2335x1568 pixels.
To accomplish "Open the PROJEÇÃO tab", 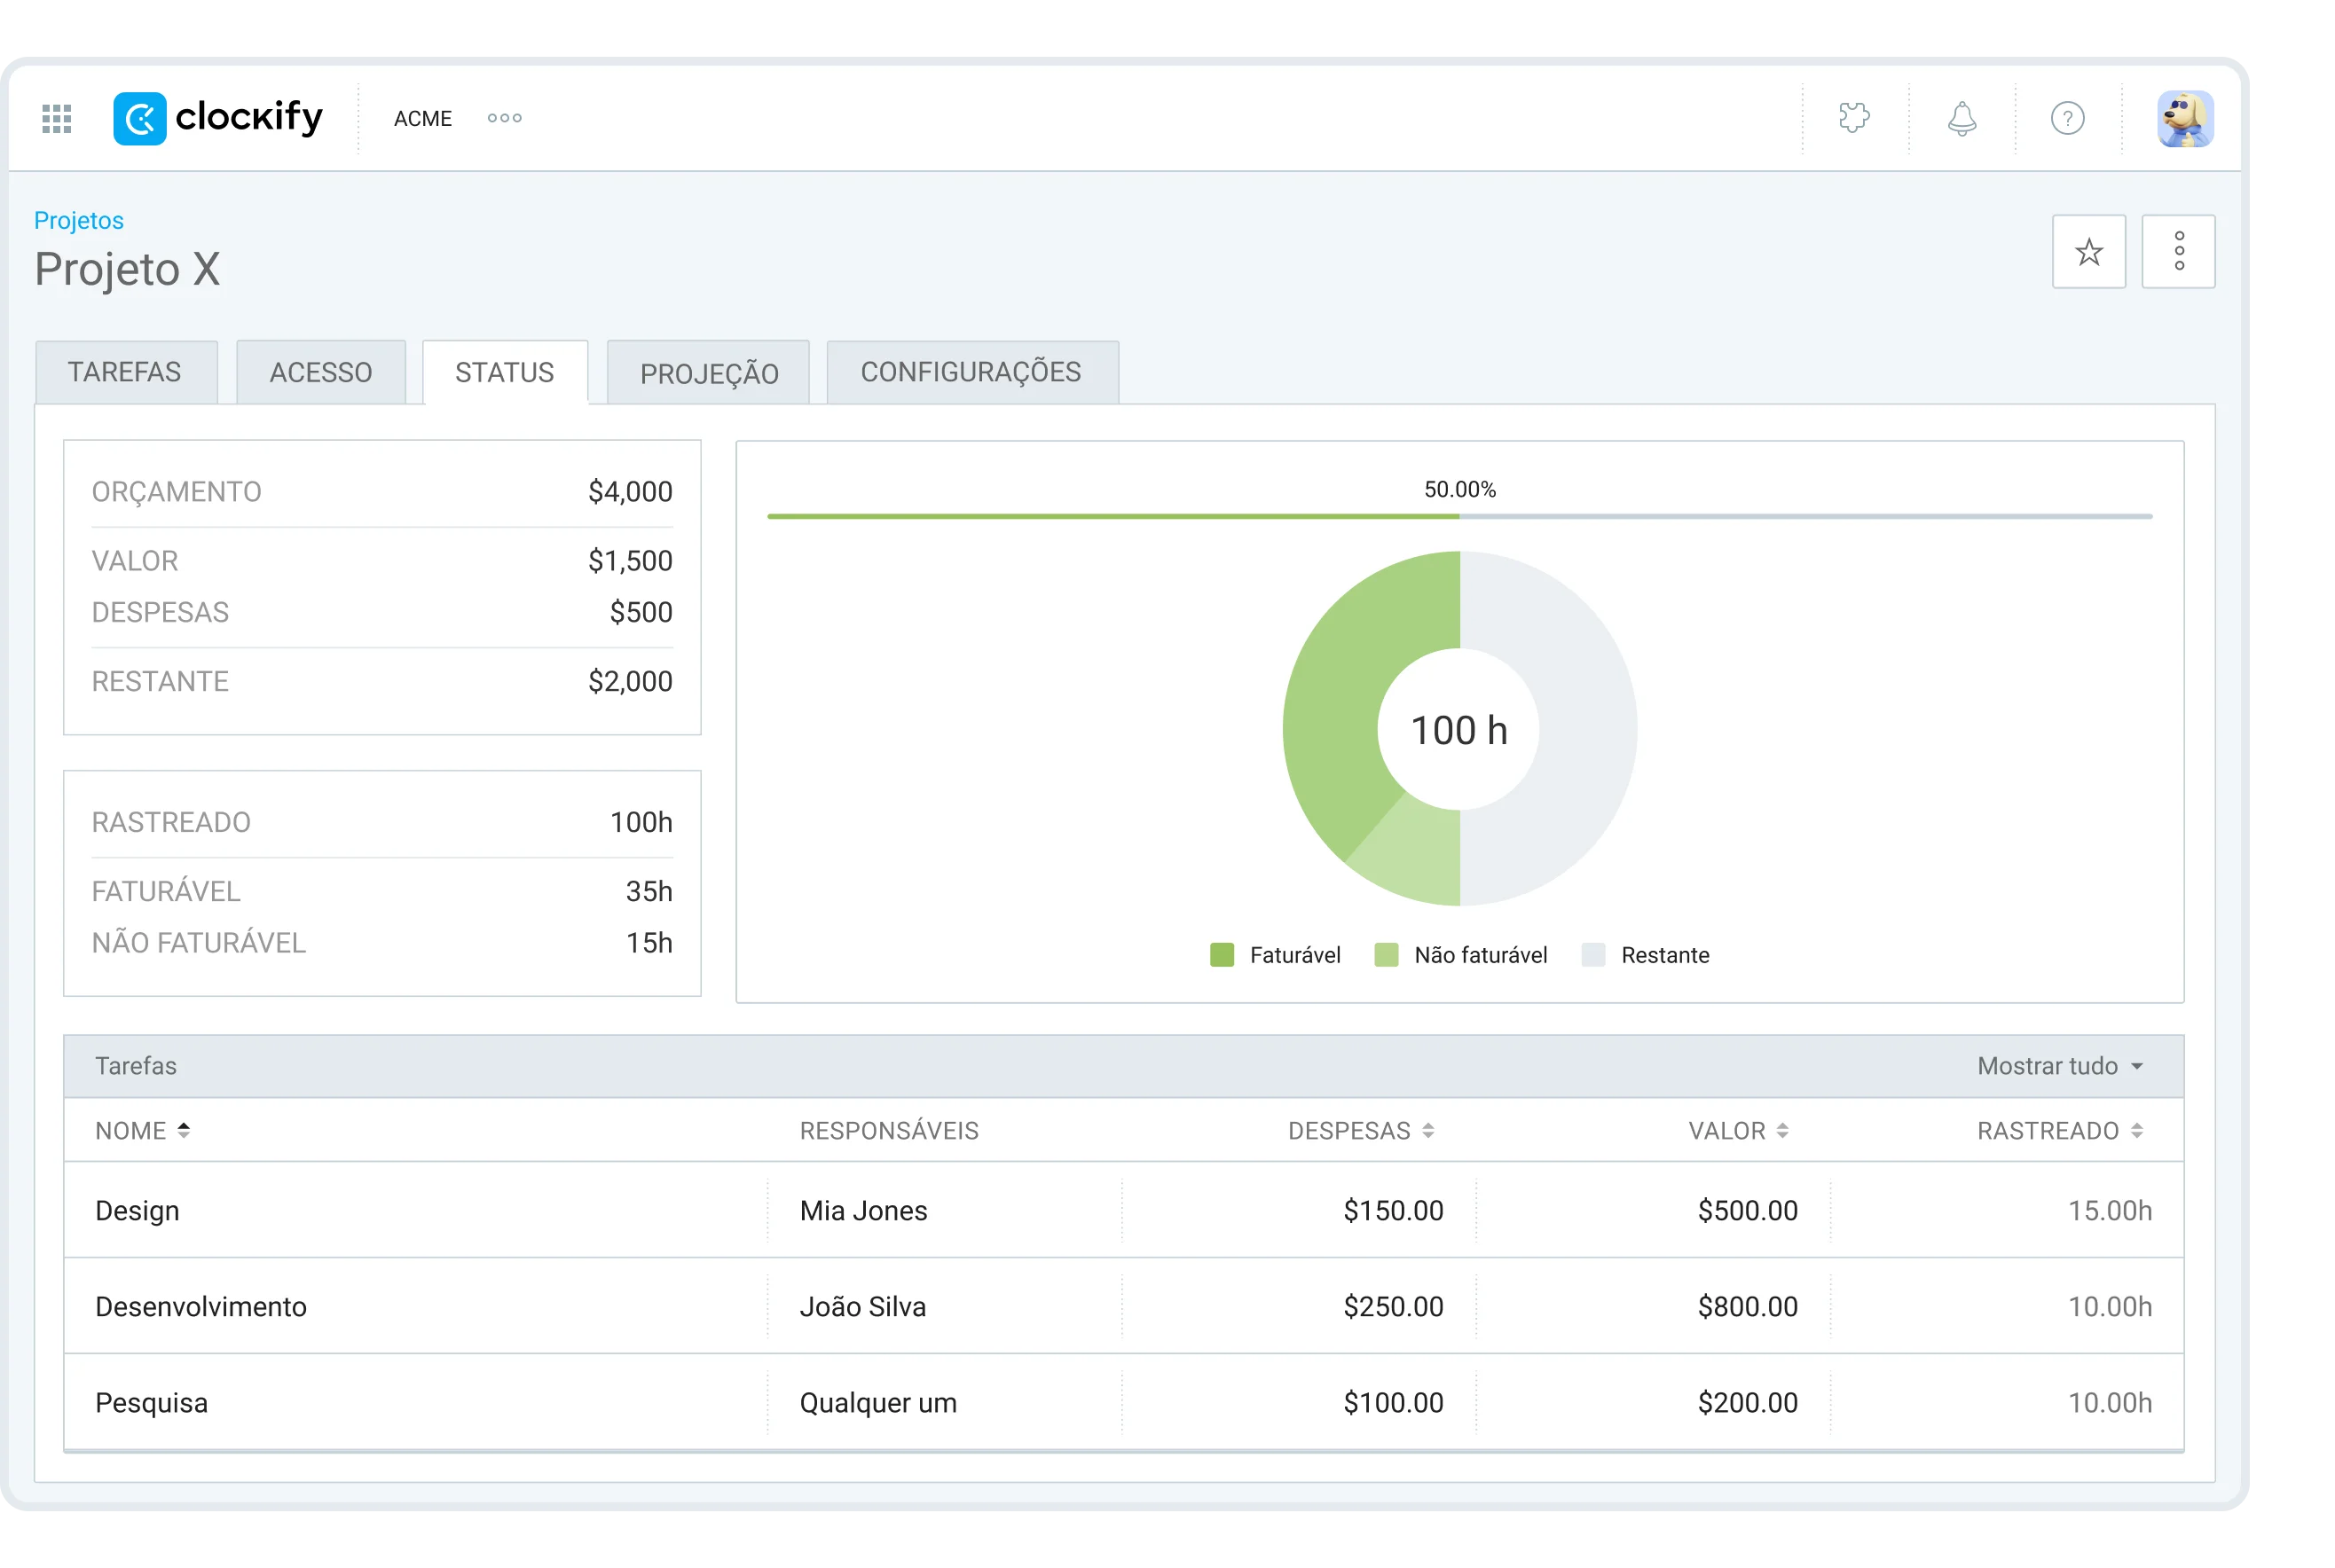I will [708, 372].
